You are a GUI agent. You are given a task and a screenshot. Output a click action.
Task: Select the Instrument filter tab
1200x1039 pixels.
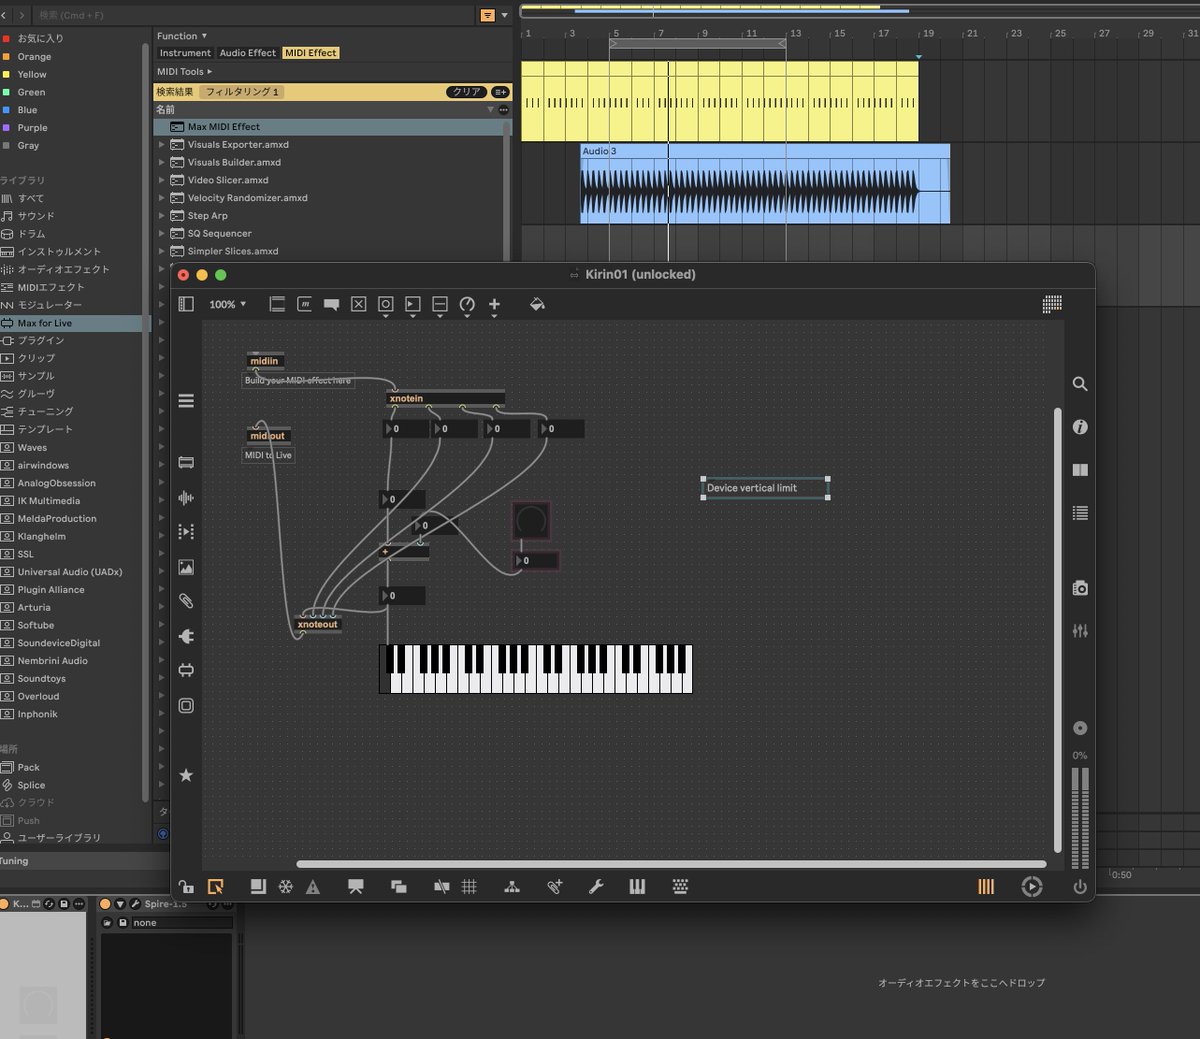tap(185, 53)
